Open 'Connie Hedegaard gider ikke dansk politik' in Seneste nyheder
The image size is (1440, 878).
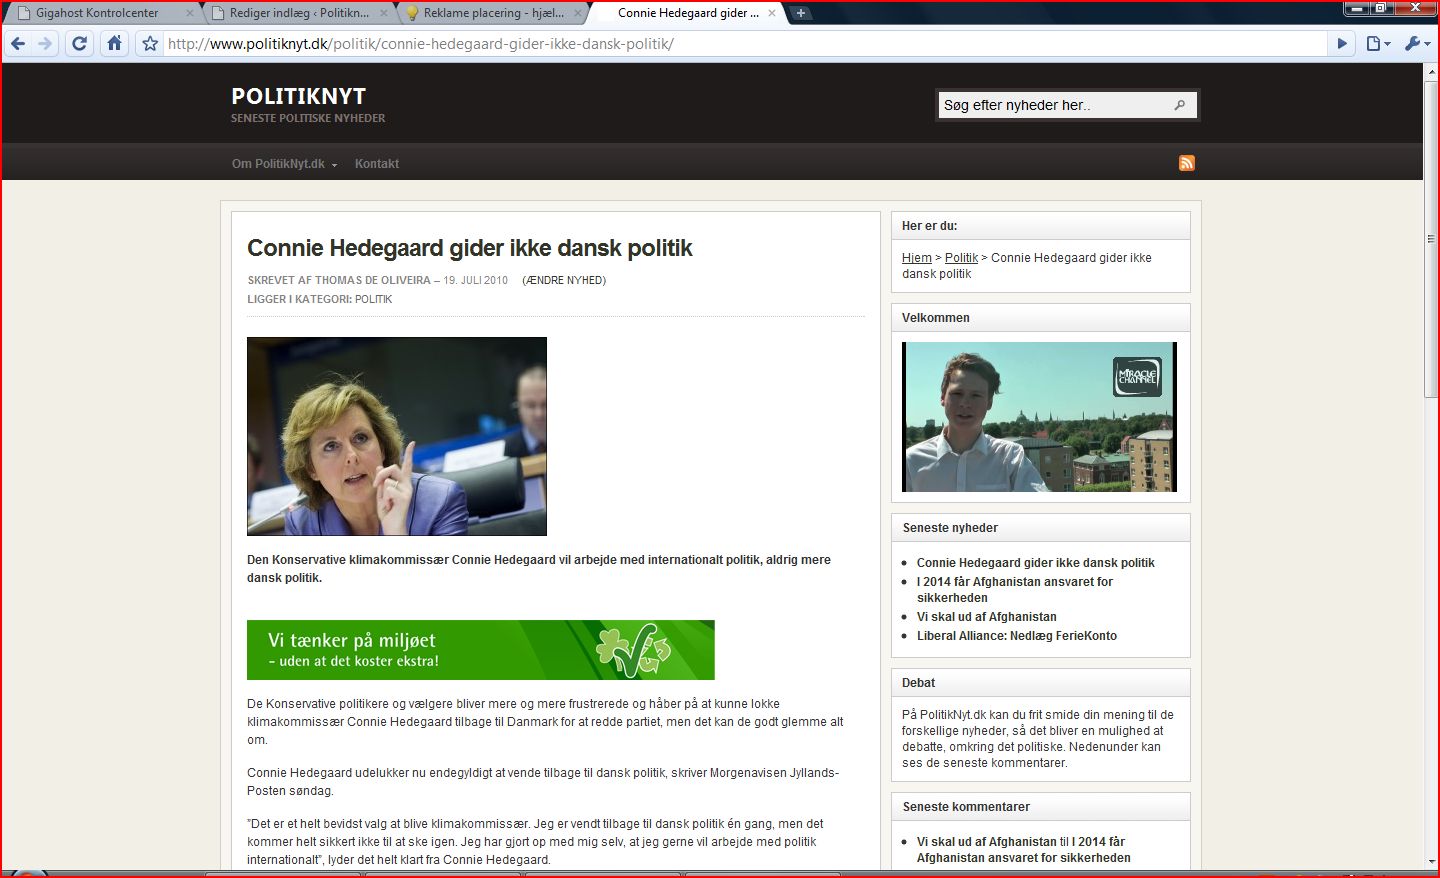(x=1036, y=563)
